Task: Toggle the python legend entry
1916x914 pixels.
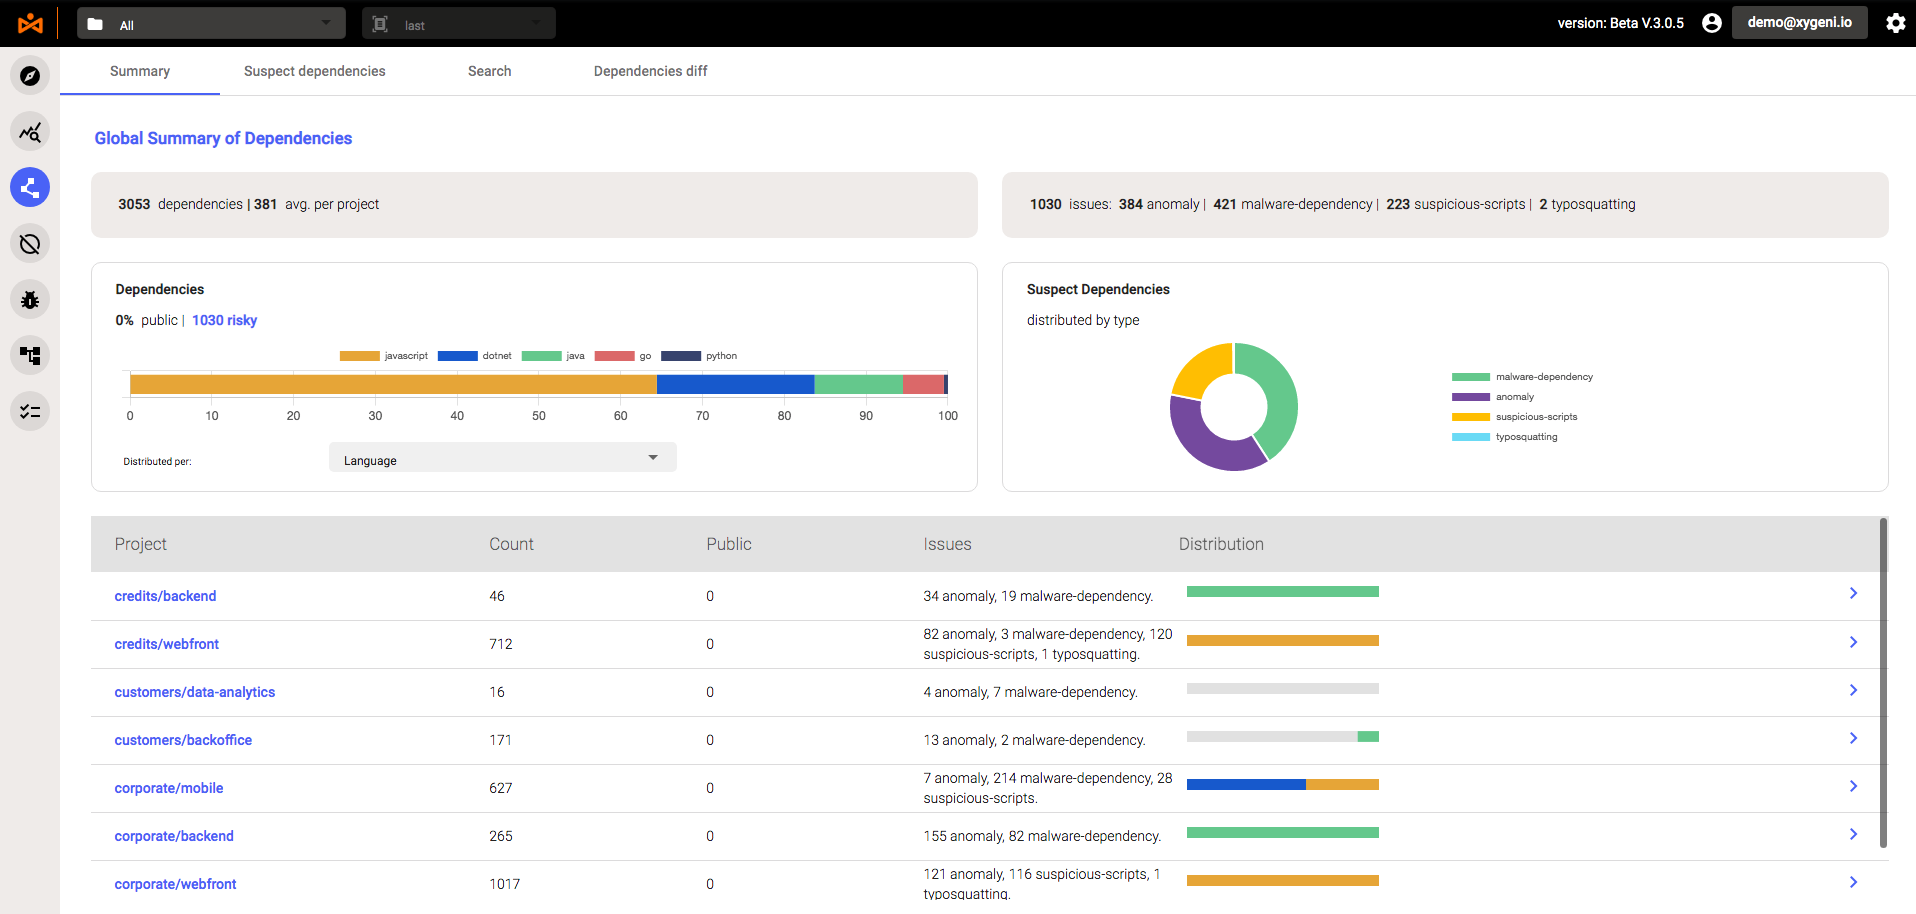Action: coord(699,356)
